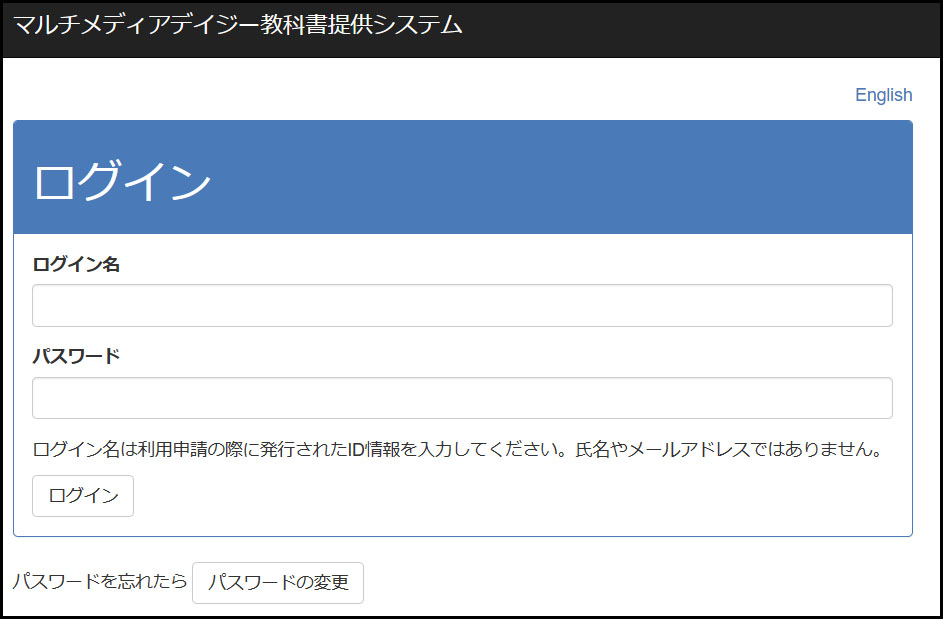Switch page language to English

(x=883, y=95)
